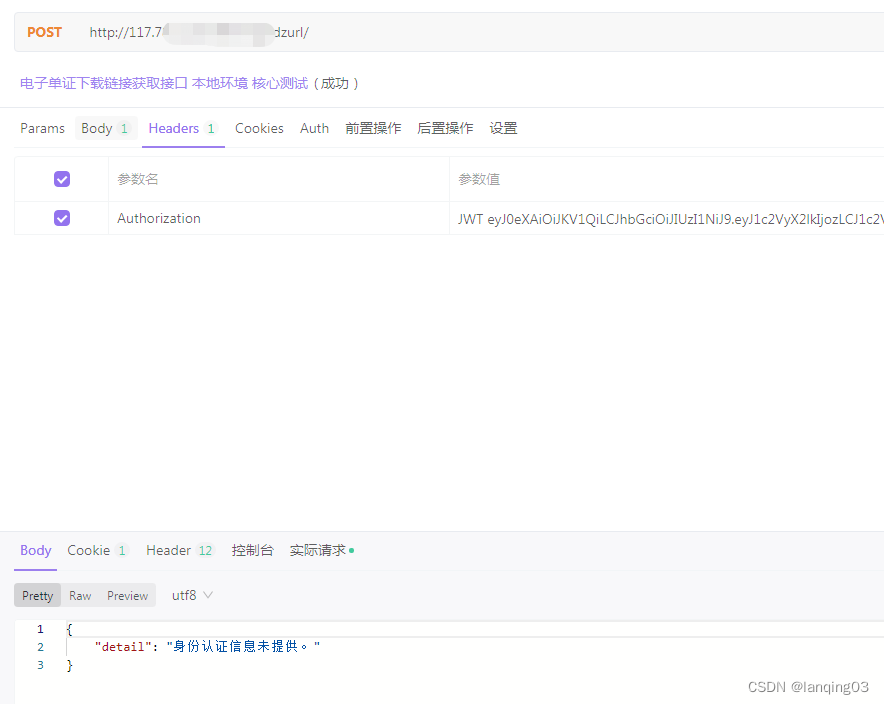Select the response Body tab
This screenshot has width=884, height=704.
35,550
